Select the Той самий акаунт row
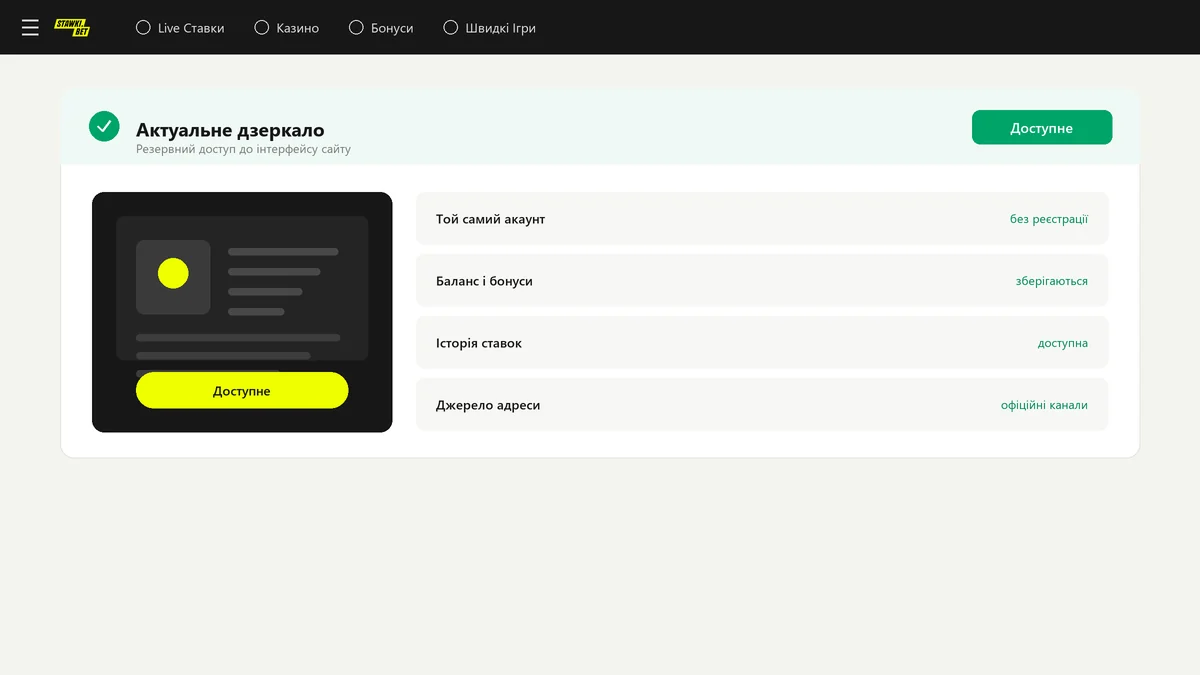 click(762, 218)
